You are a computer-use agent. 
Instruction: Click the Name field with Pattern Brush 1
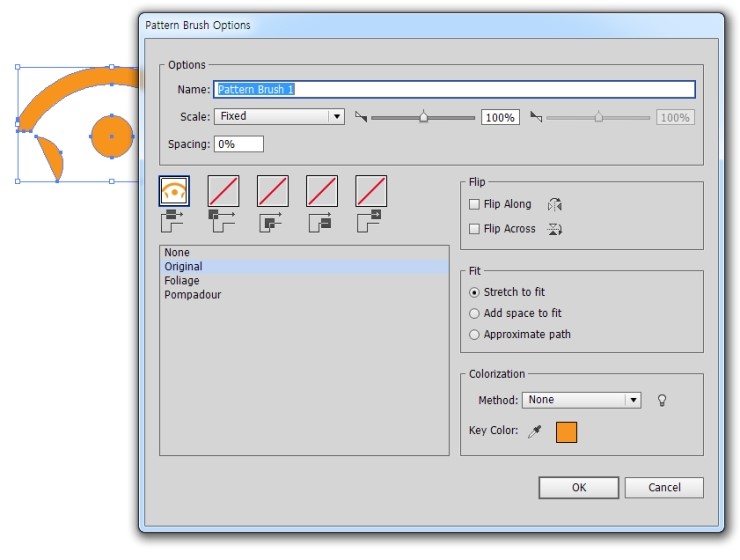(454, 89)
